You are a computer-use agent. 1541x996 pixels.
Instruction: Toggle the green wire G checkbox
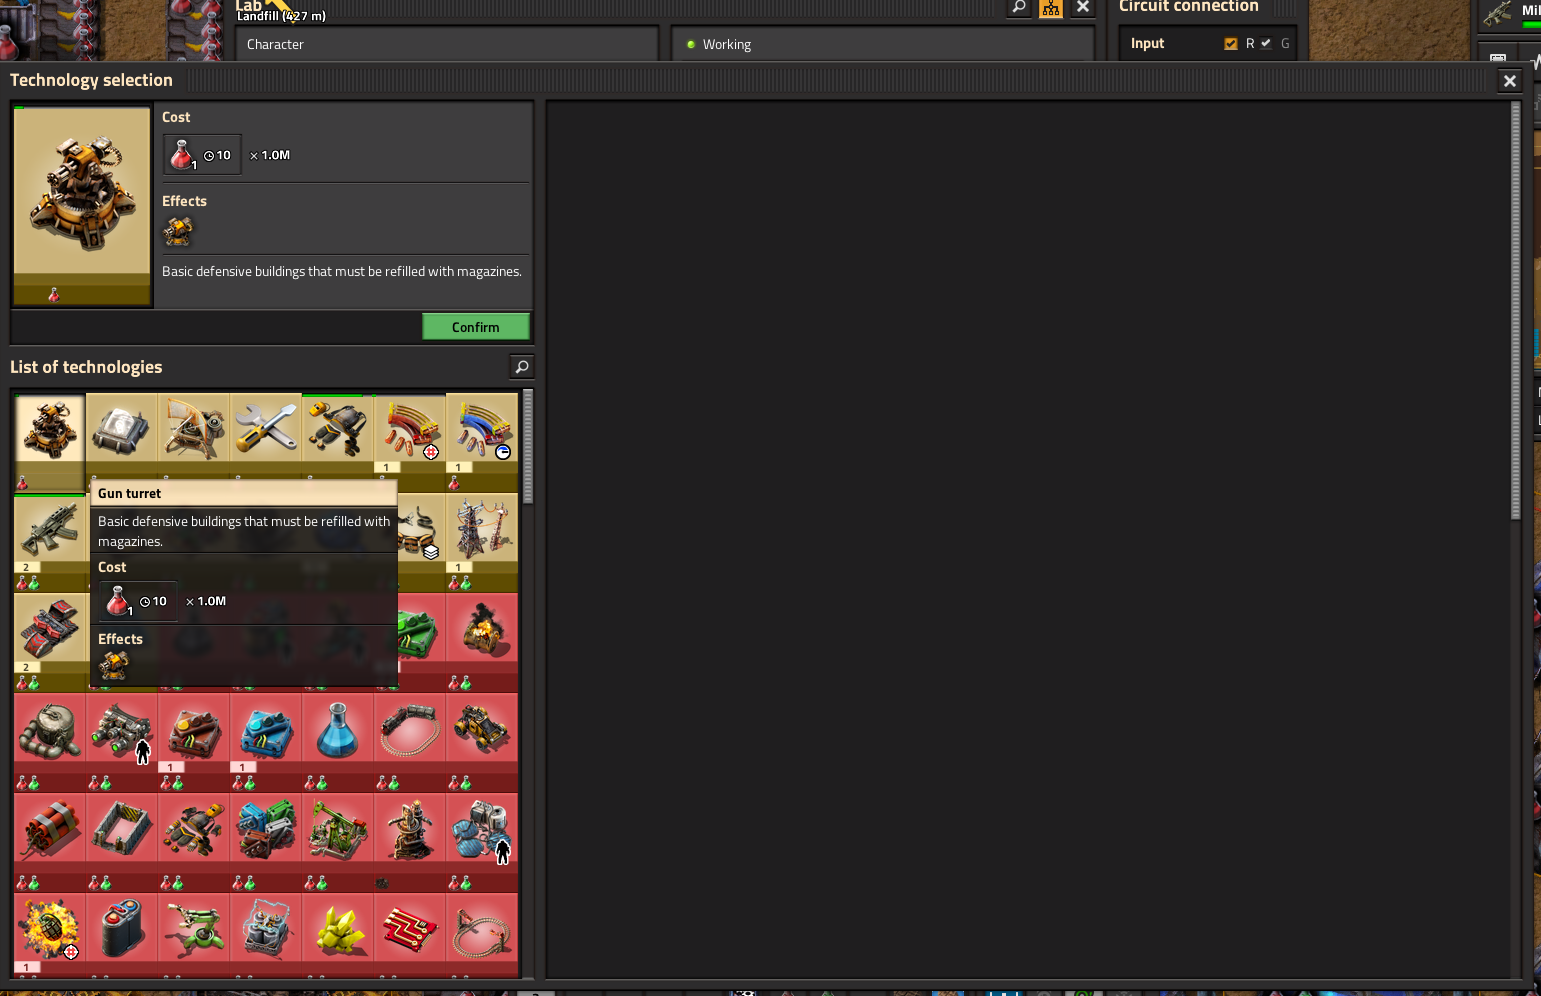(x=1266, y=44)
